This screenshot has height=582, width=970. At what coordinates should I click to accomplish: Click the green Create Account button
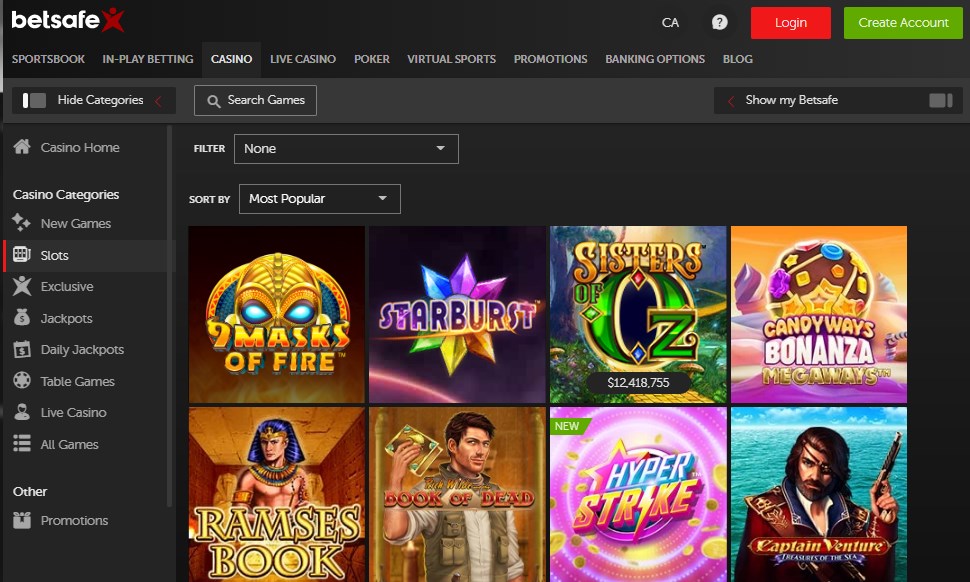click(x=903, y=23)
